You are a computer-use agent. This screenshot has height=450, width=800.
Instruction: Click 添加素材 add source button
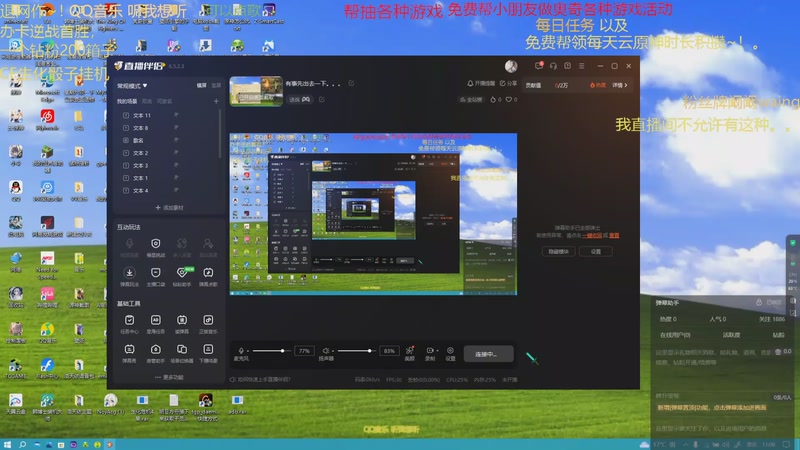(169, 208)
